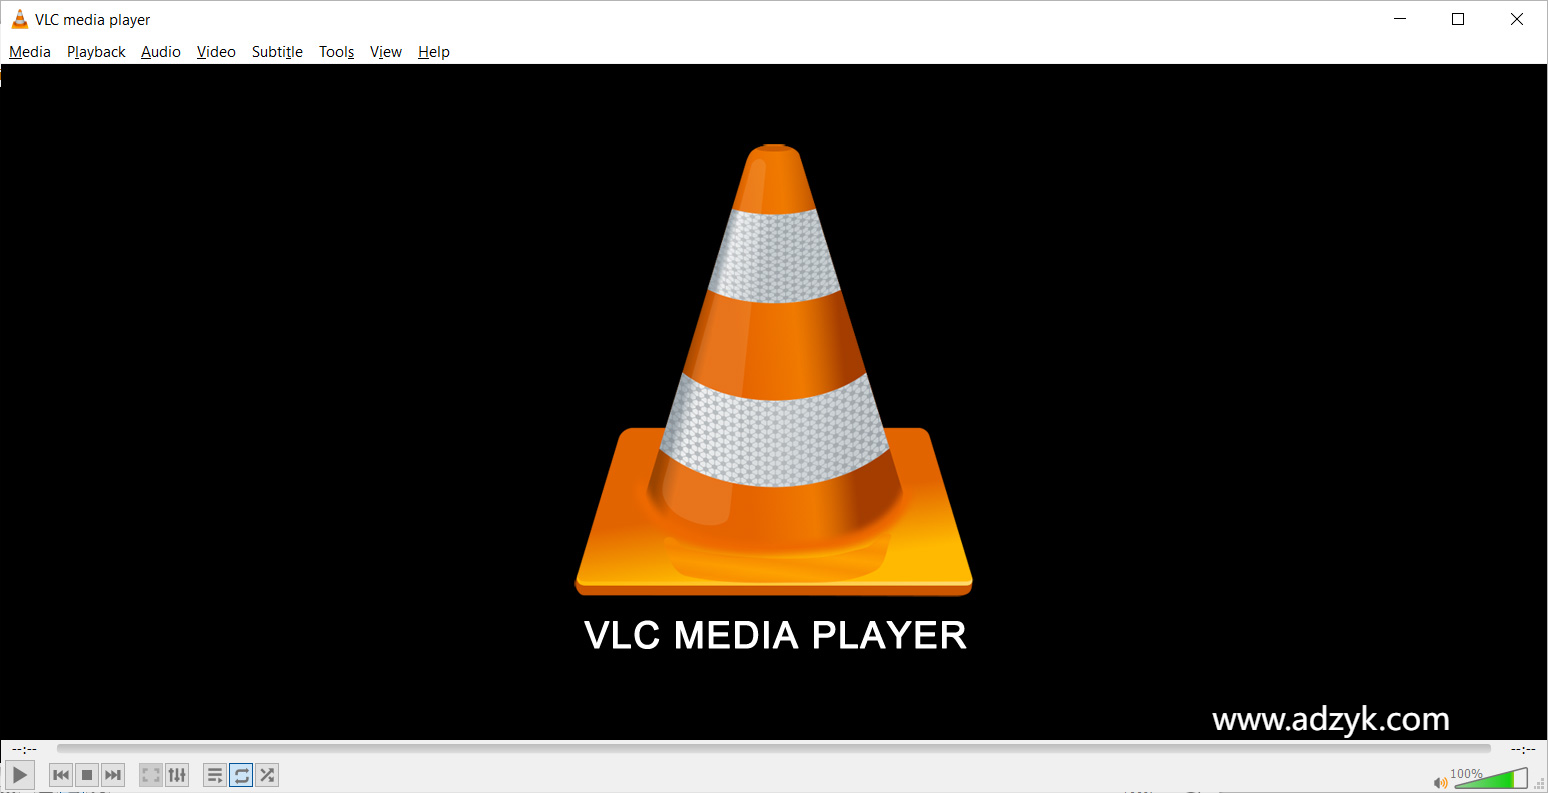Close the VLC media player window

(x=1517, y=19)
